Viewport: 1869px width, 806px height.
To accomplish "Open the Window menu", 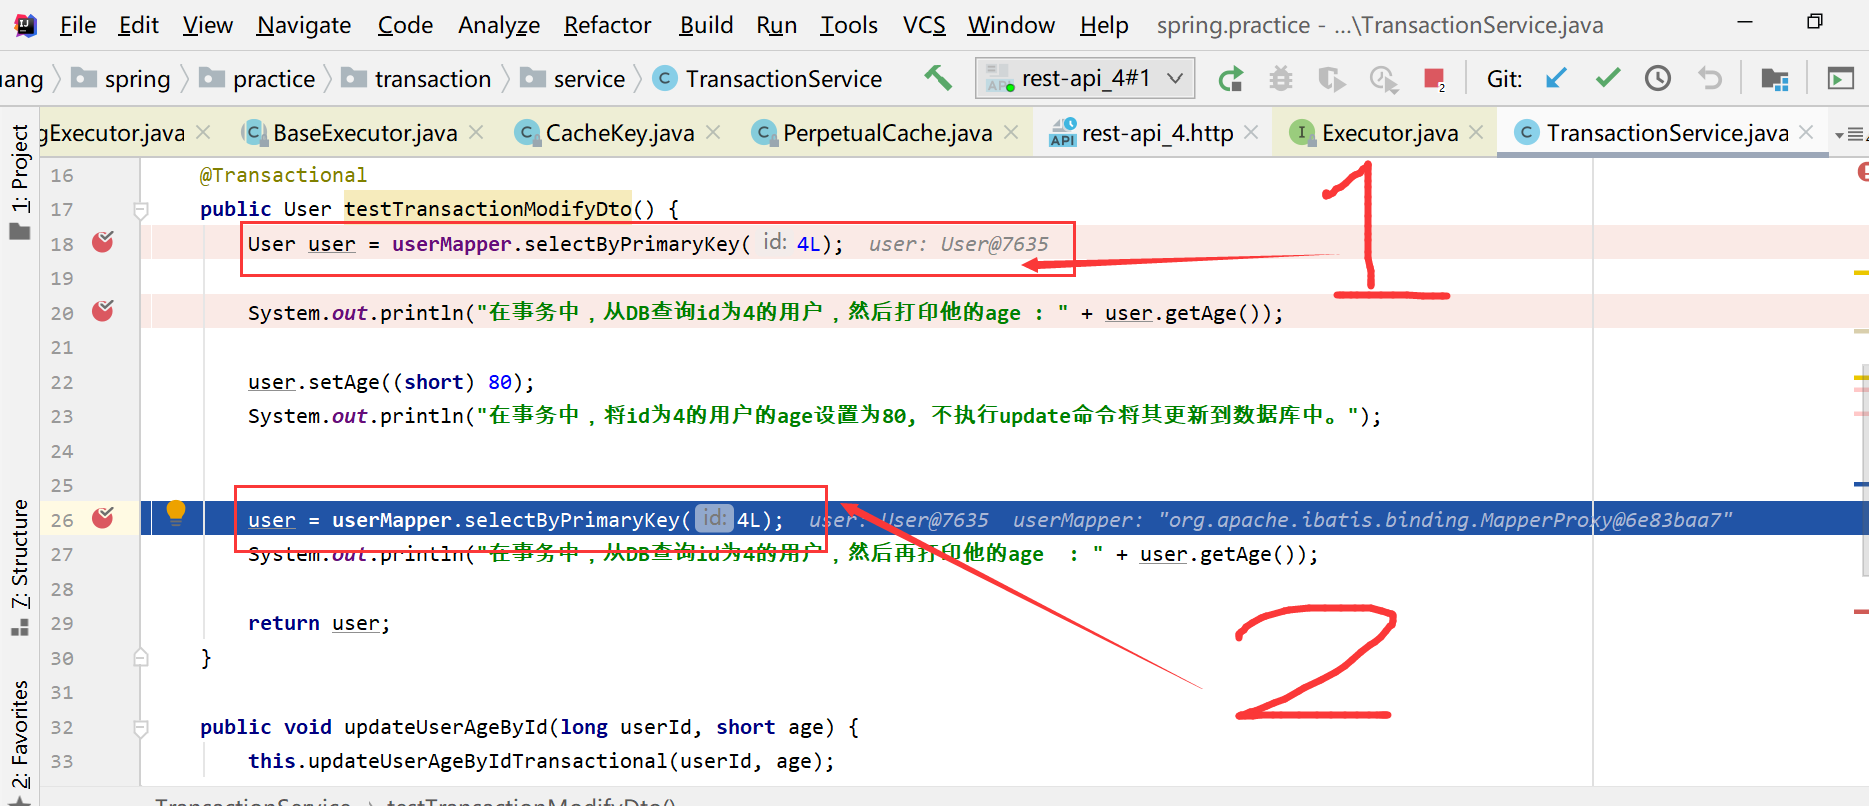I will pos(1011,25).
